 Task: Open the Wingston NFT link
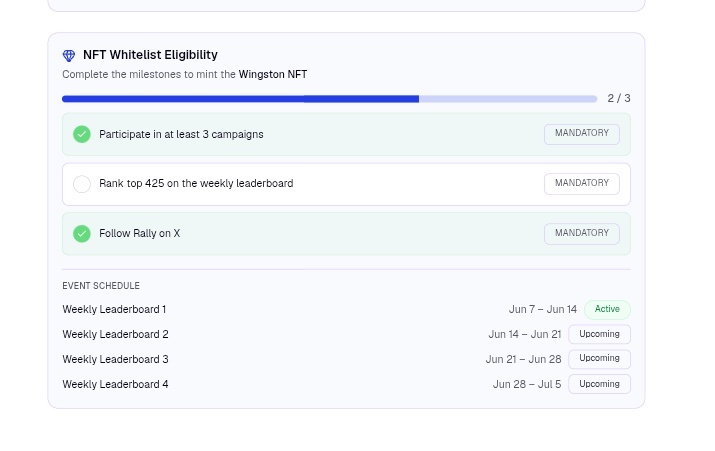[x=273, y=74]
